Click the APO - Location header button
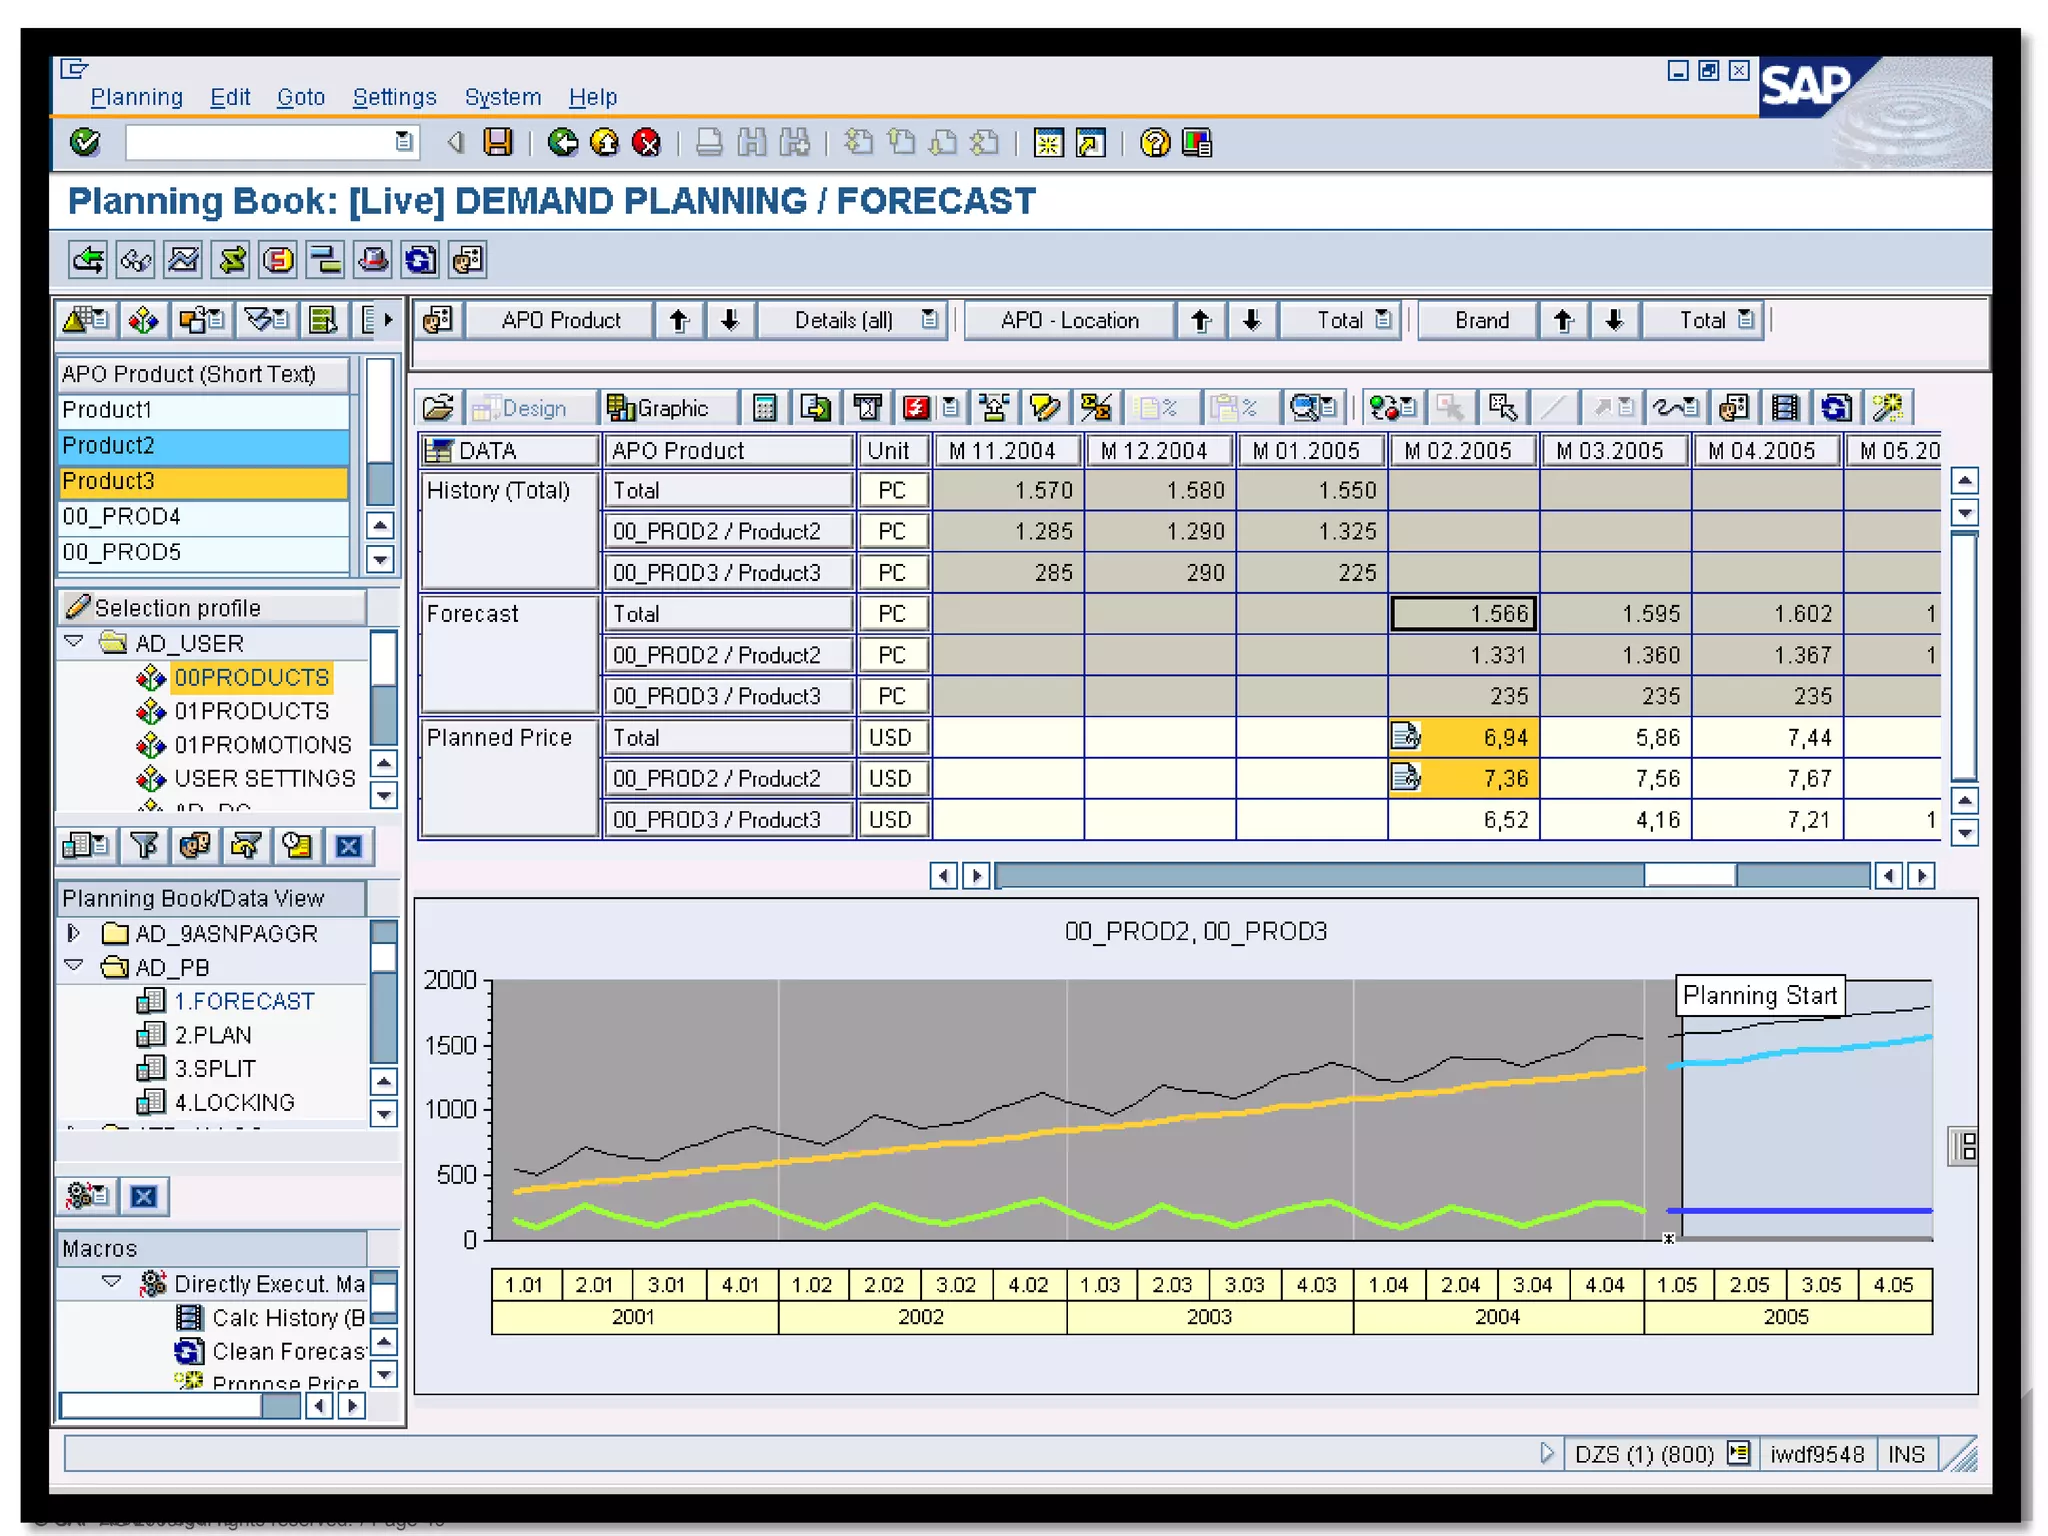Image resolution: width=2048 pixels, height=1536 pixels. 1069,320
